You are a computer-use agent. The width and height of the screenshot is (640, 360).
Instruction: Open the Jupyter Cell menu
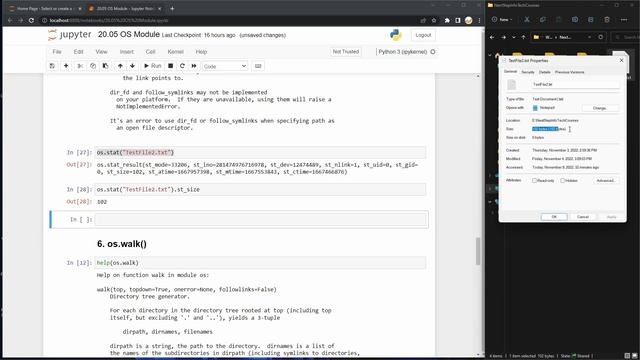pyautogui.click(x=151, y=52)
